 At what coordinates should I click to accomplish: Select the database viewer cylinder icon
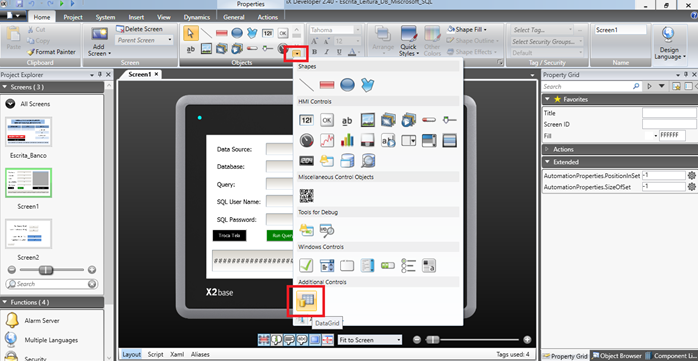point(347,161)
